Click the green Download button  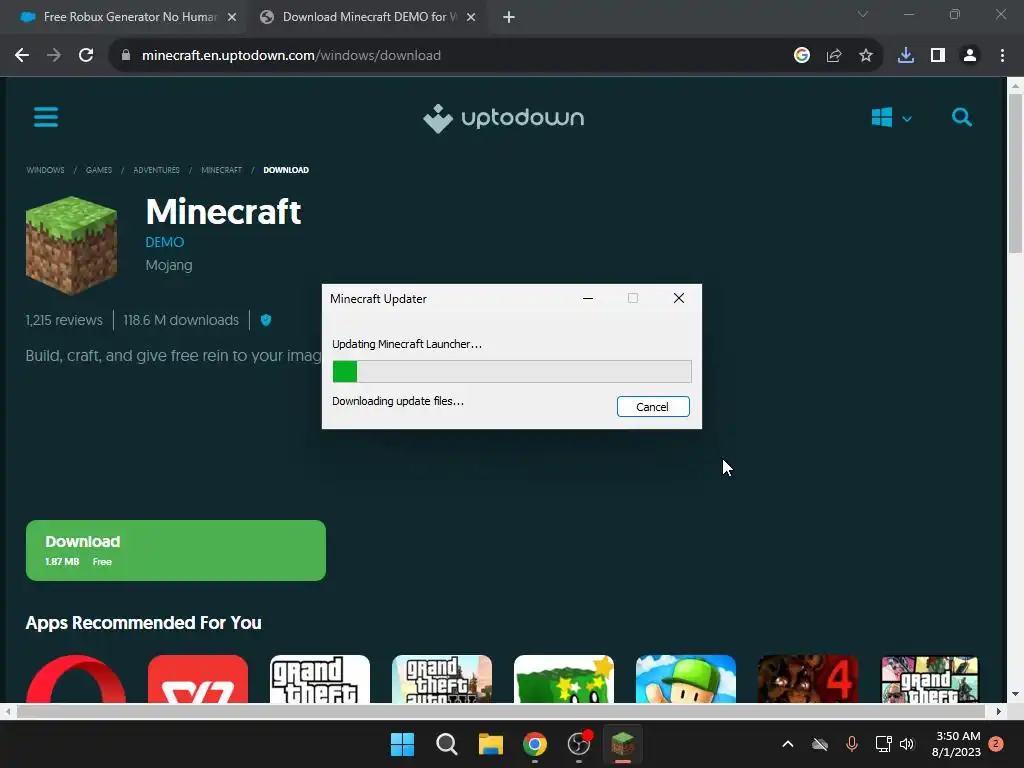tap(176, 551)
